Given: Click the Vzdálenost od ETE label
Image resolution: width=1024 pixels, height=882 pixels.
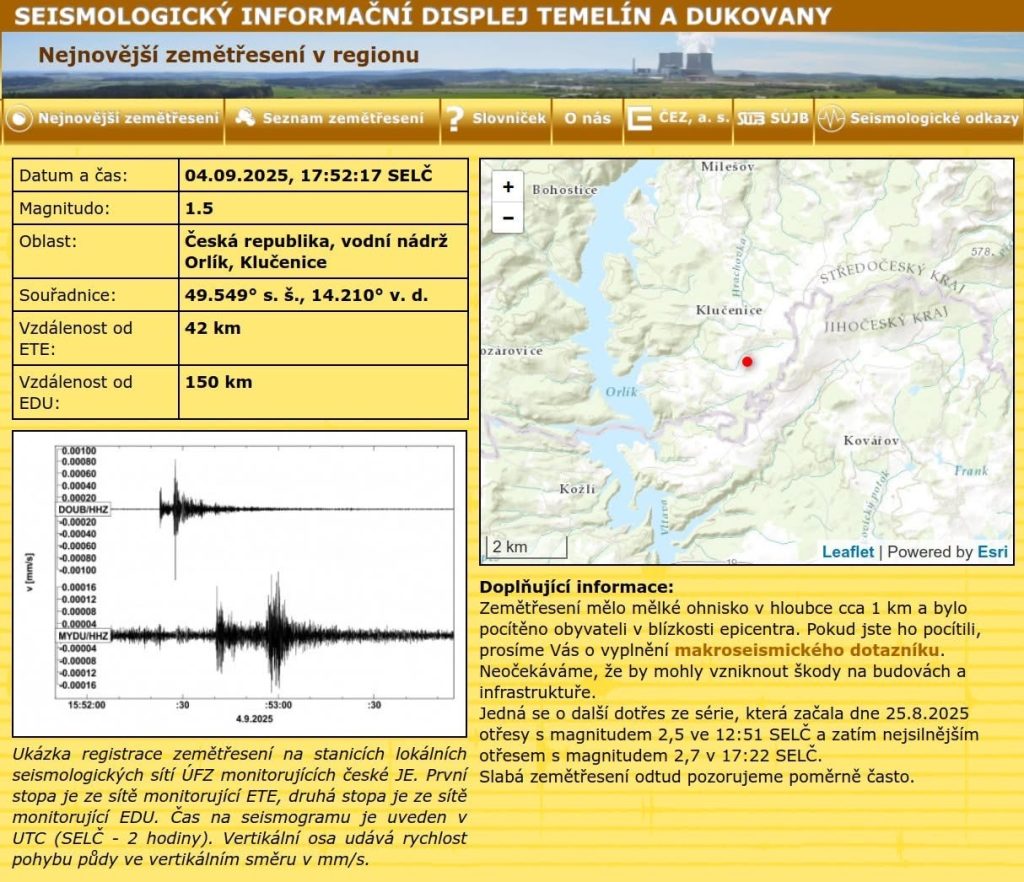Looking at the screenshot, I should click(76, 338).
